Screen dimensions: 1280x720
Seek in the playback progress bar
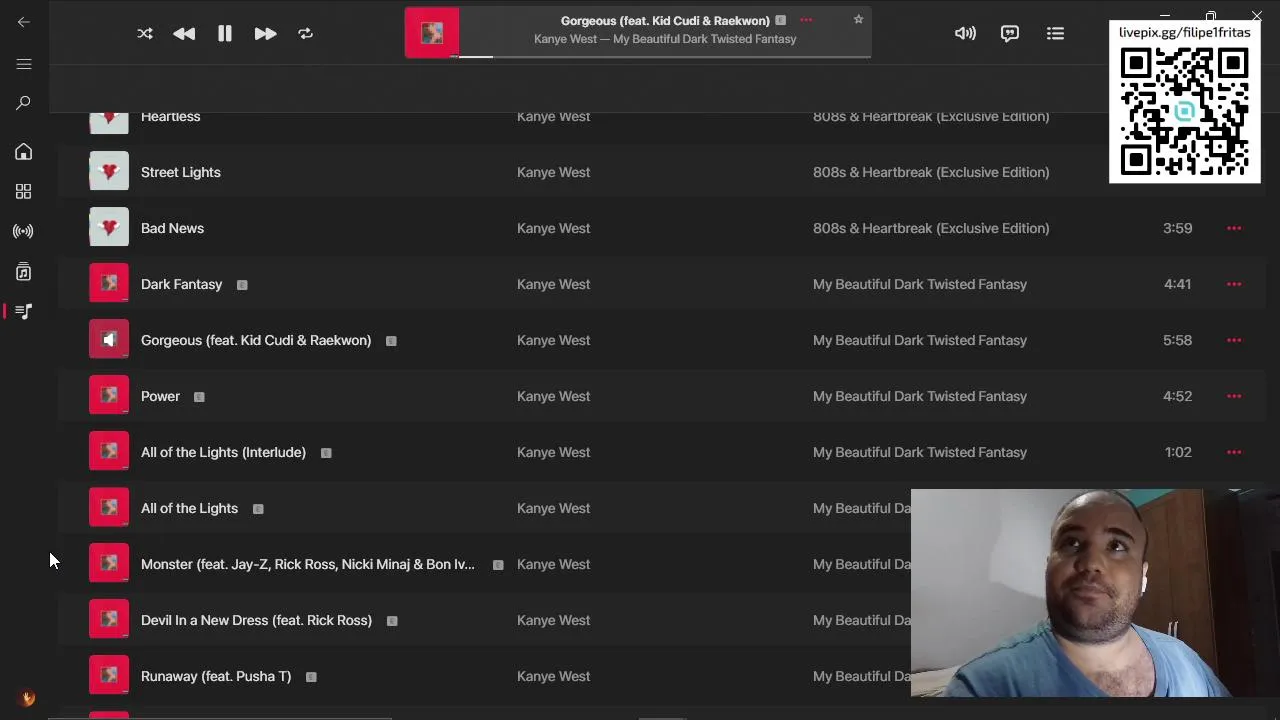pos(665,56)
